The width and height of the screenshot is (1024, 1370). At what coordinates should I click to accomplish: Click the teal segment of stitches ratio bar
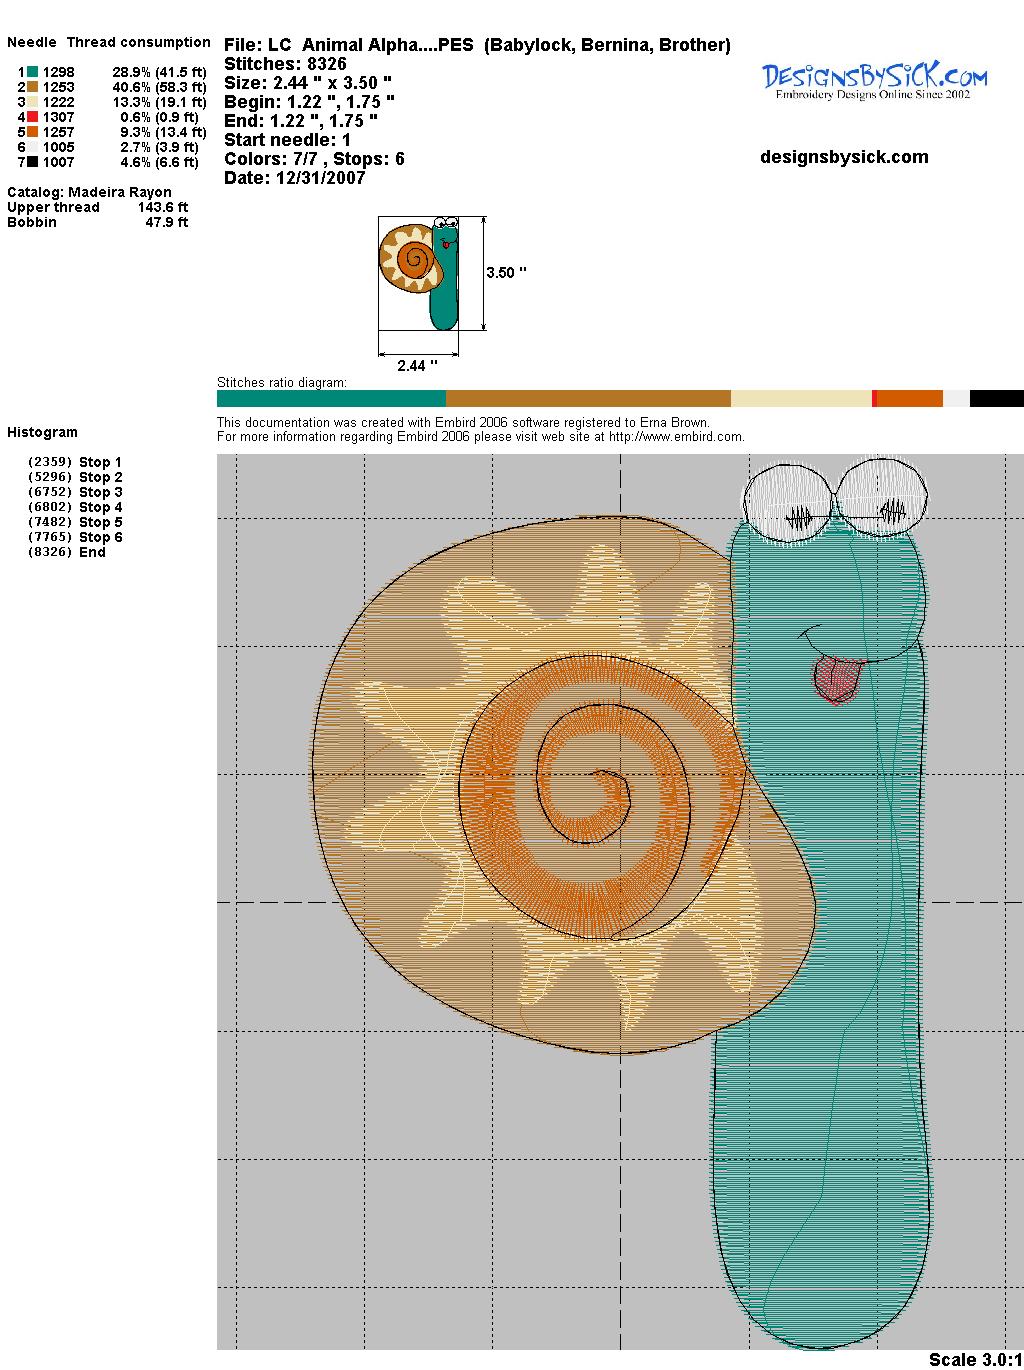tap(331, 399)
